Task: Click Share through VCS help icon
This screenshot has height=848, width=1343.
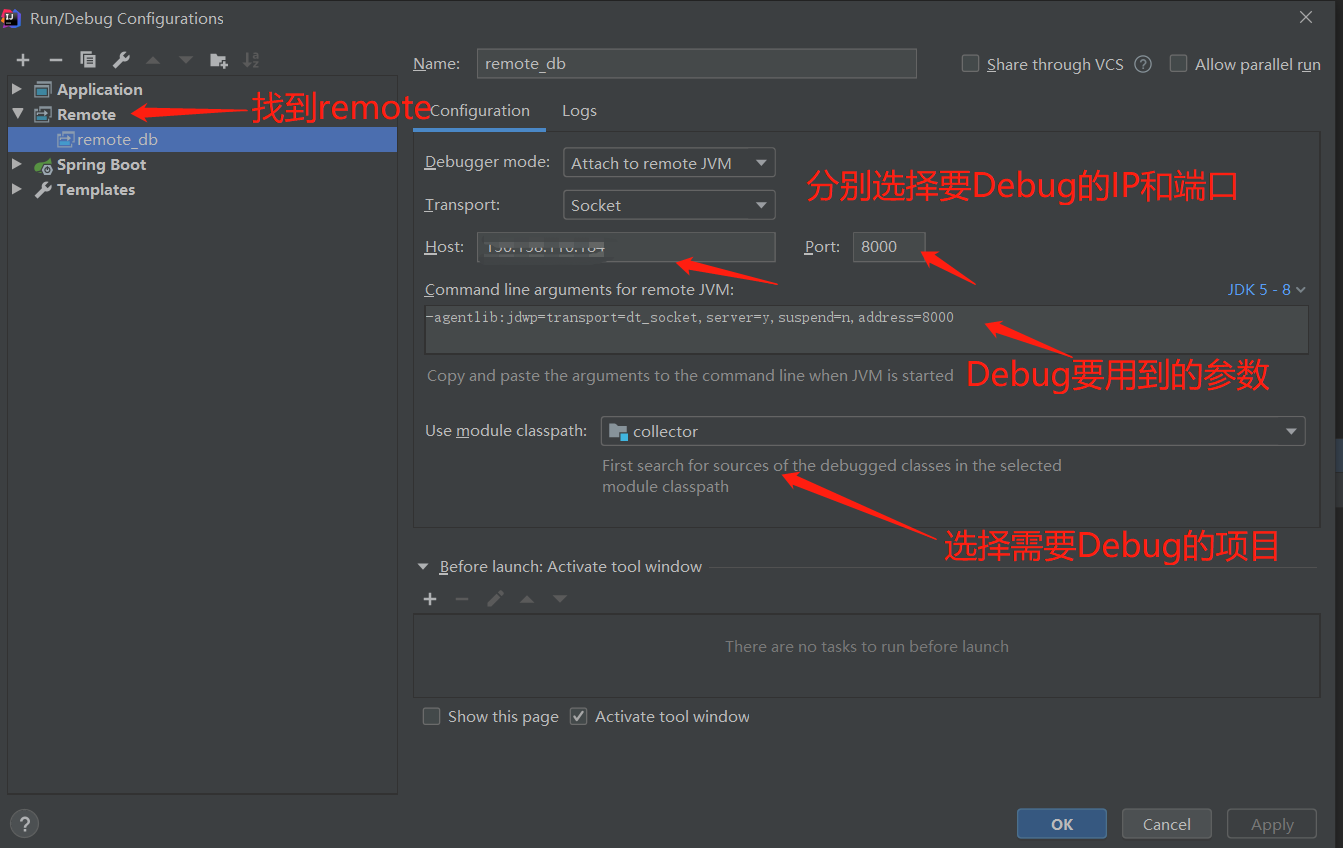Action: (1143, 64)
